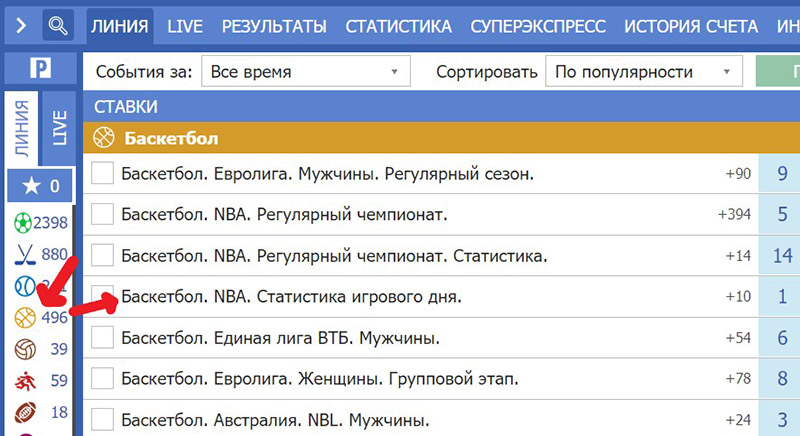Select the American football icon with 18
This screenshot has height=436, width=800.
click(25, 412)
